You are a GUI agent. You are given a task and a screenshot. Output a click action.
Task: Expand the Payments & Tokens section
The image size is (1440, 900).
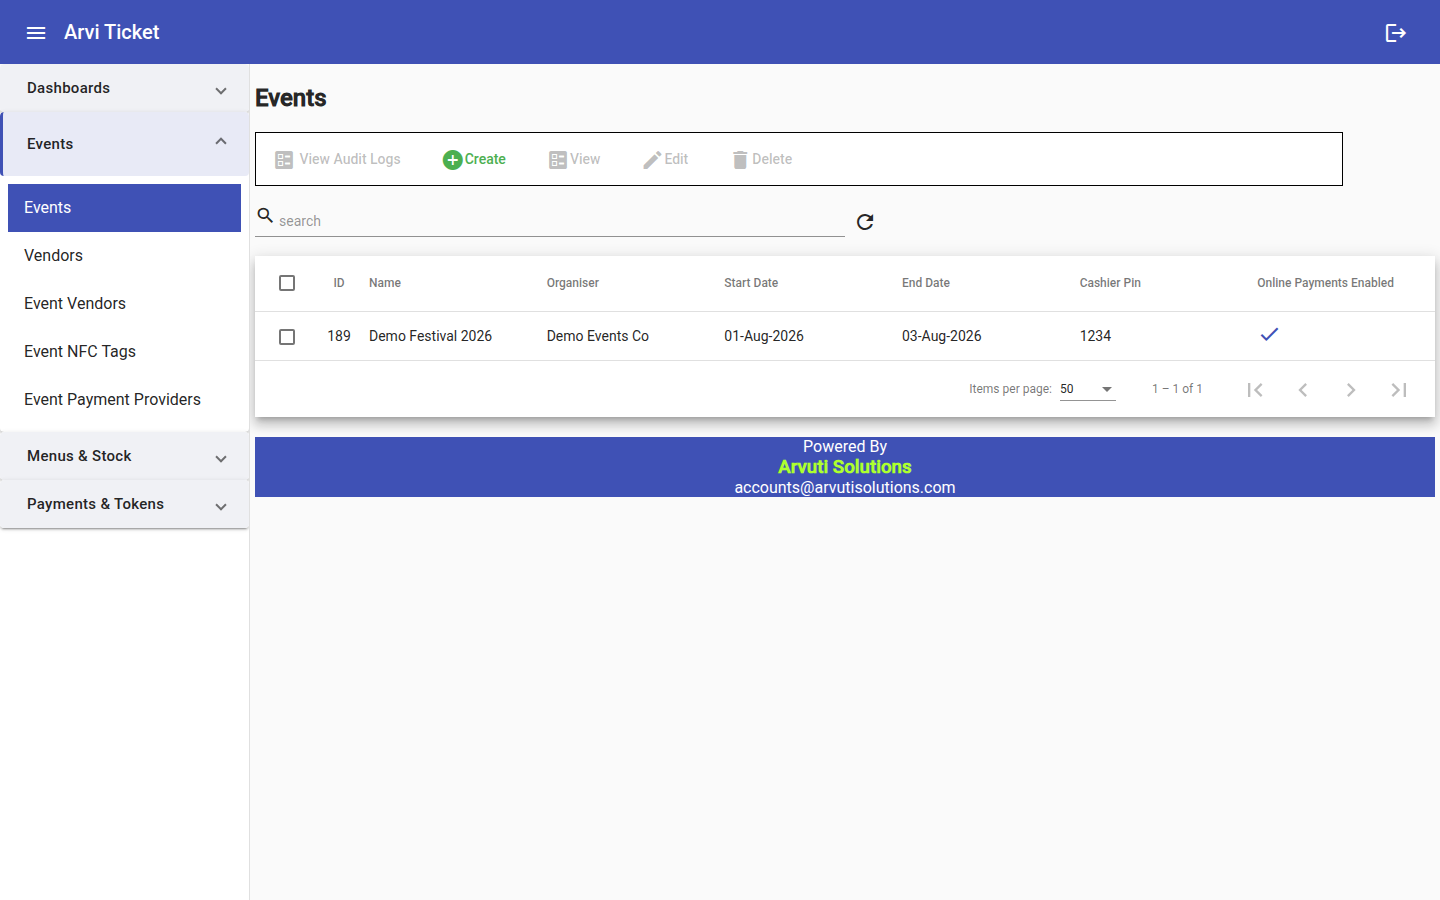pyautogui.click(x=125, y=504)
